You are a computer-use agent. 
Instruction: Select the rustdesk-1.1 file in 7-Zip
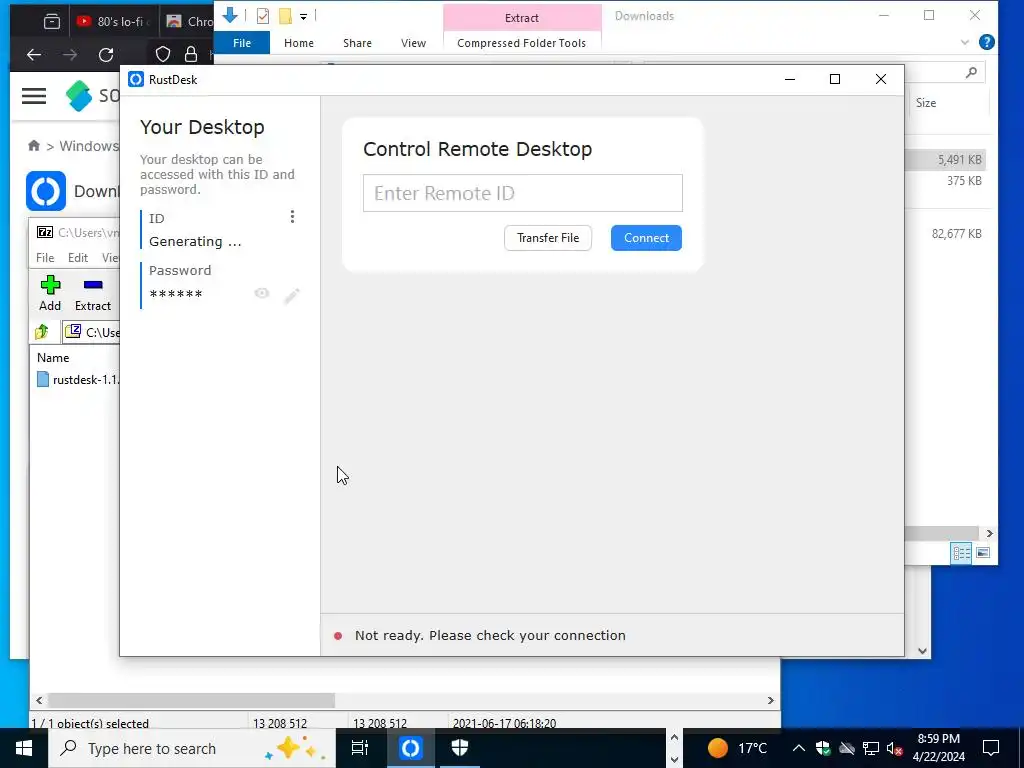(78, 380)
